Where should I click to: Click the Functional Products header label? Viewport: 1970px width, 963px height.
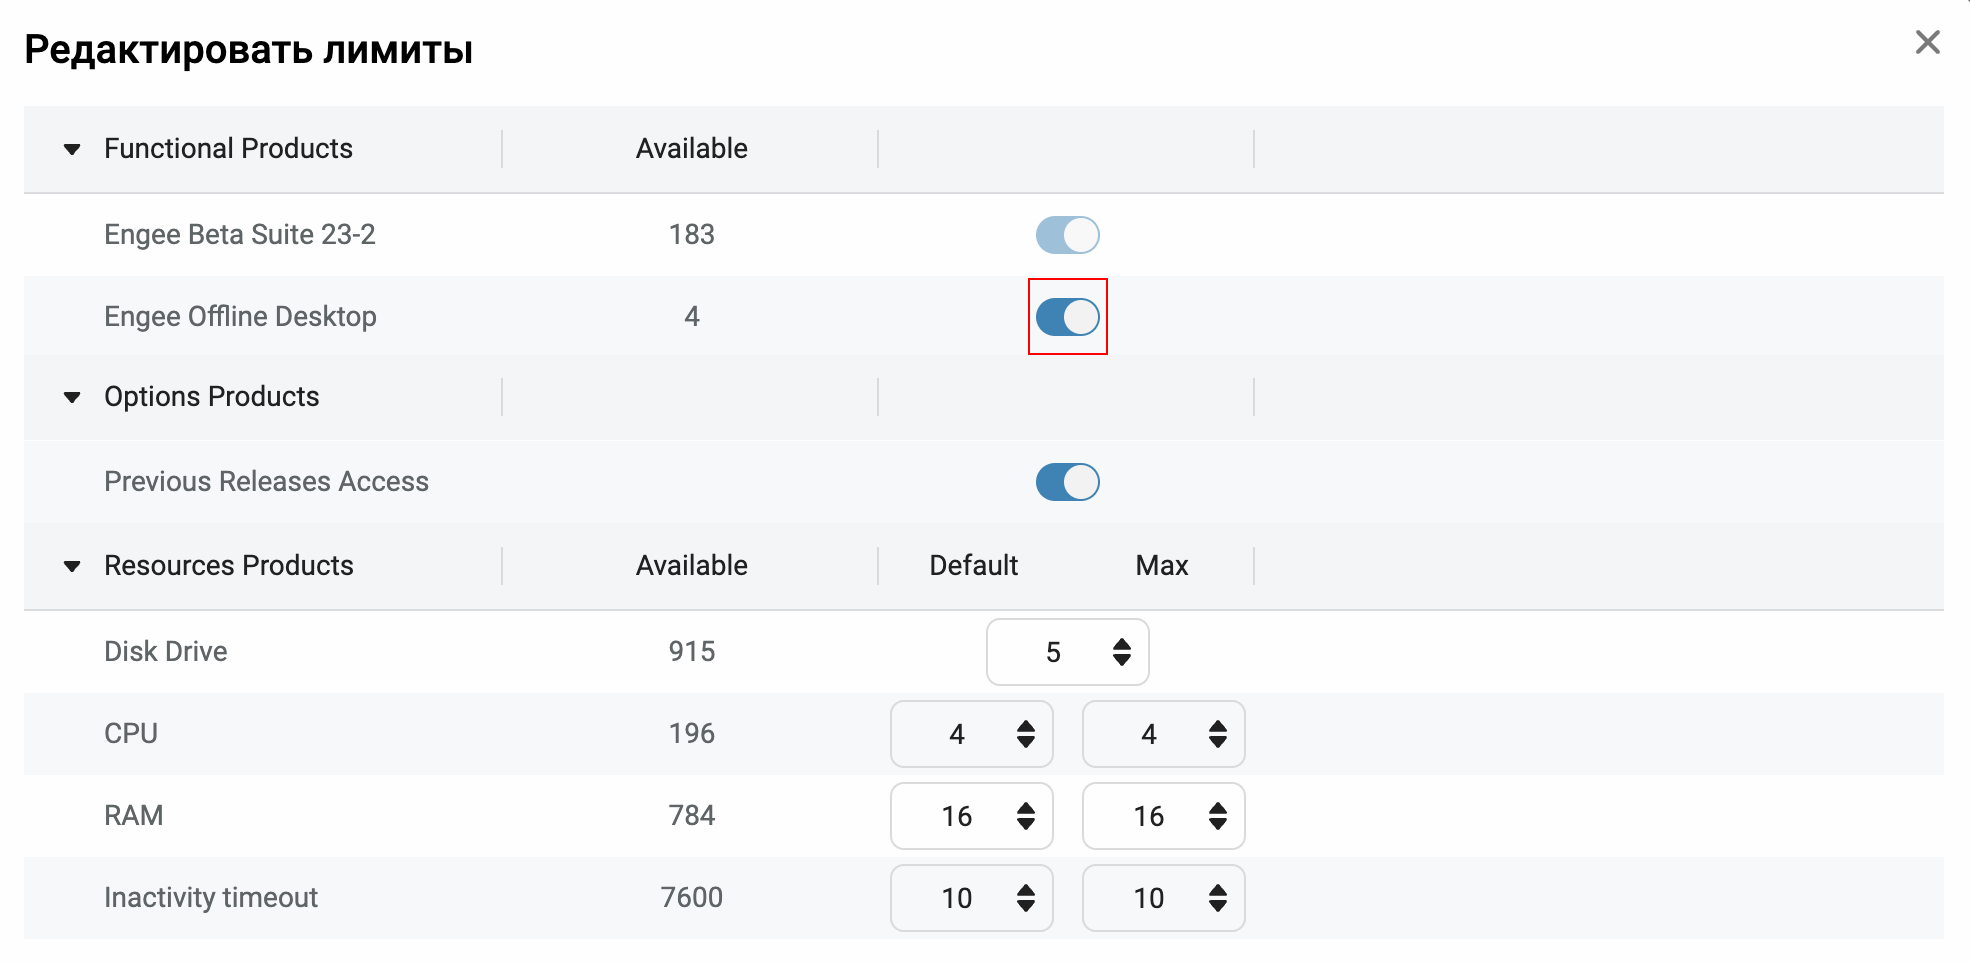click(x=228, y=149)
